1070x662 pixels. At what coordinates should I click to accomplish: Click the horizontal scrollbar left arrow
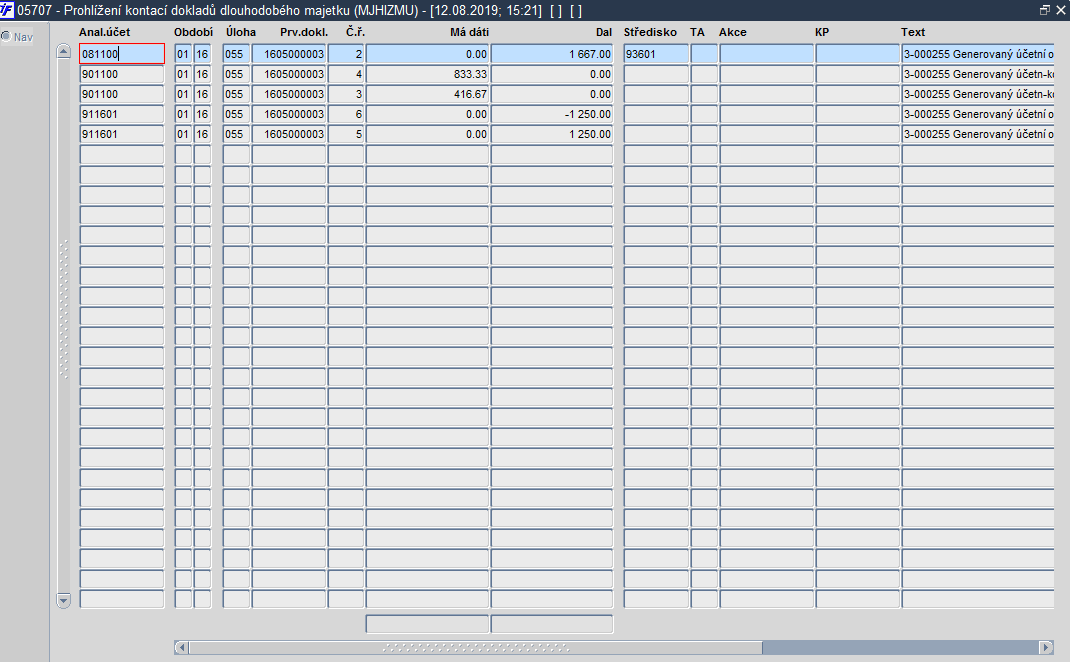click(x=181, y=647)
